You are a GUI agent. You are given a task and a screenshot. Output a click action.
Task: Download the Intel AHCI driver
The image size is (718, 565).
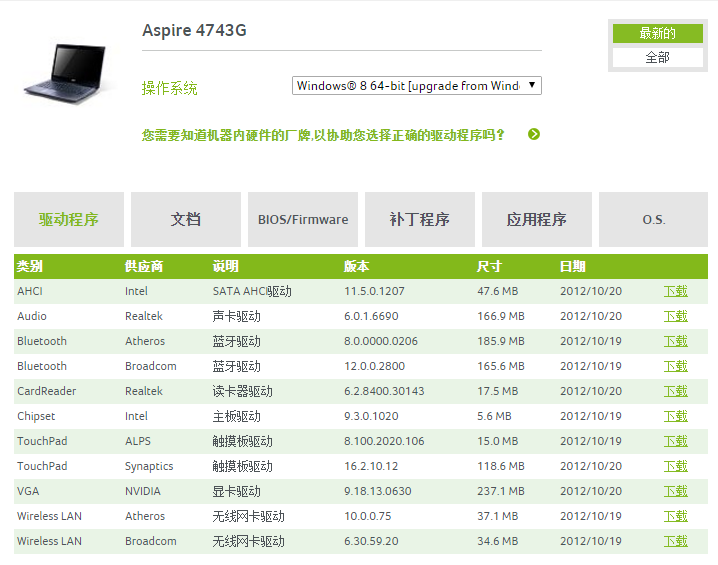675,291
